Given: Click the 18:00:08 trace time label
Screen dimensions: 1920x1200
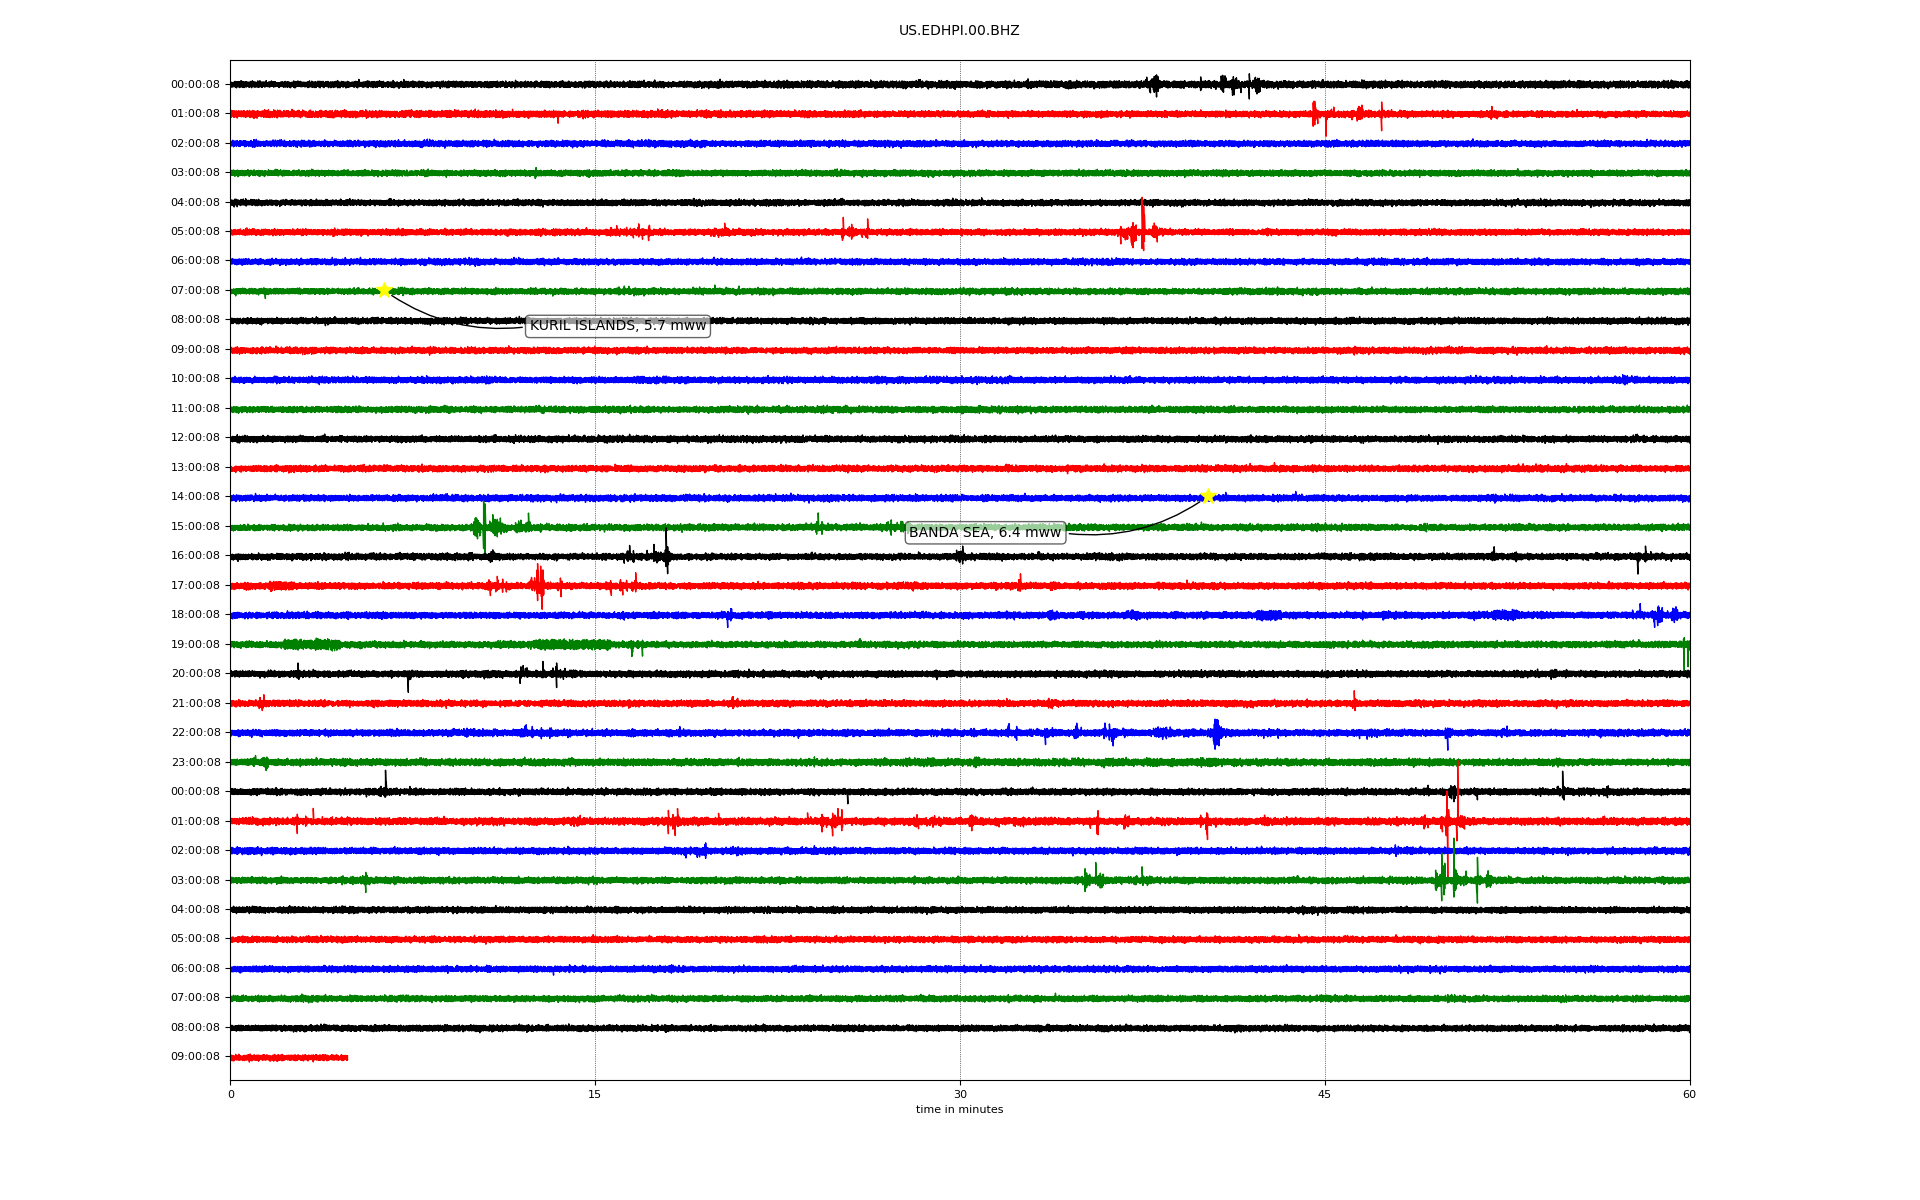Looking at the screenshot, I should [x=195, y=615].
